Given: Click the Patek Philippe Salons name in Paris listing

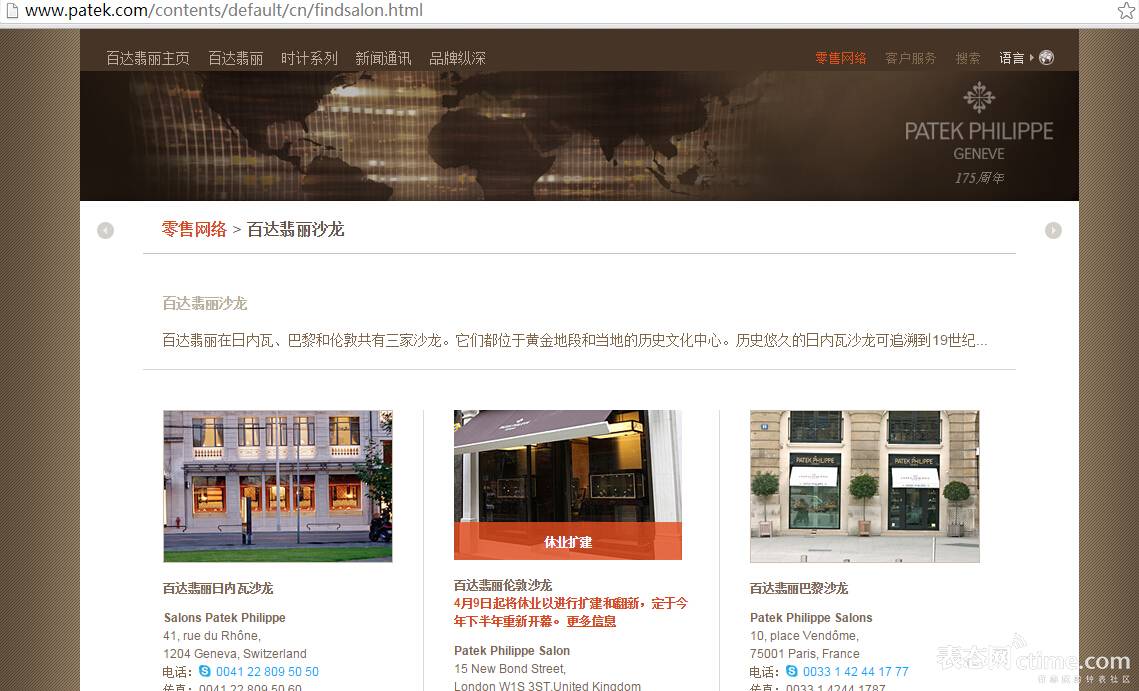Looking at the screenshot, I should tap(811, 618).
